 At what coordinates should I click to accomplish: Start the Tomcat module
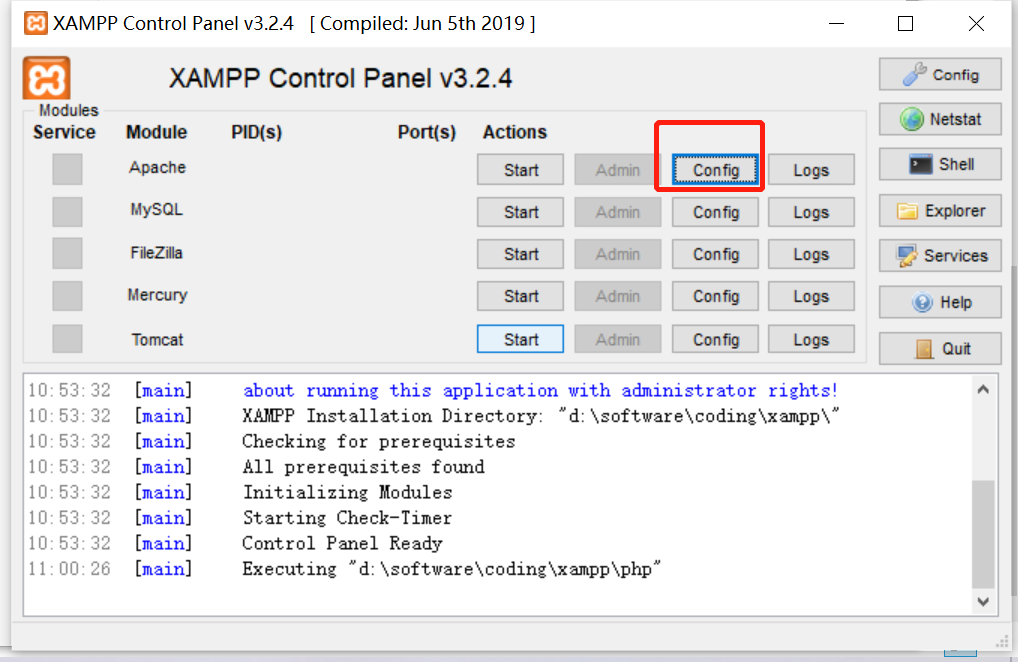520,339
